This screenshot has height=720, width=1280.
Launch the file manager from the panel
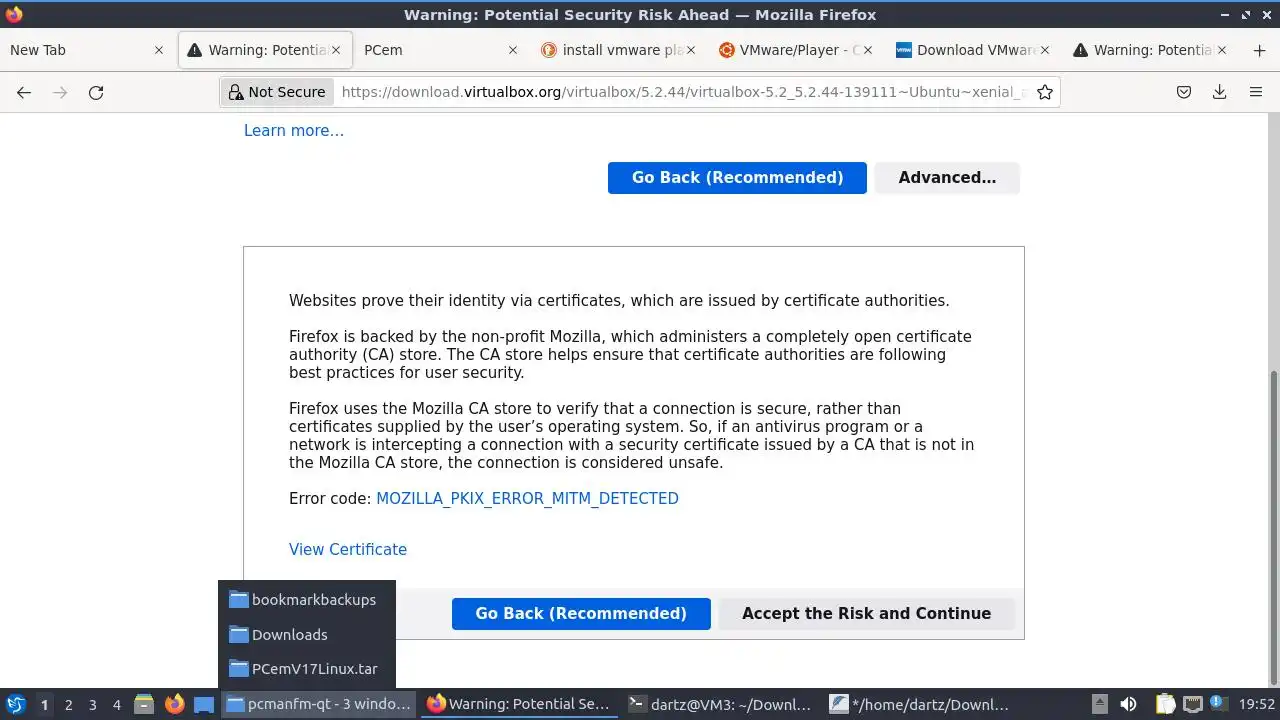[x=144, y=704]
